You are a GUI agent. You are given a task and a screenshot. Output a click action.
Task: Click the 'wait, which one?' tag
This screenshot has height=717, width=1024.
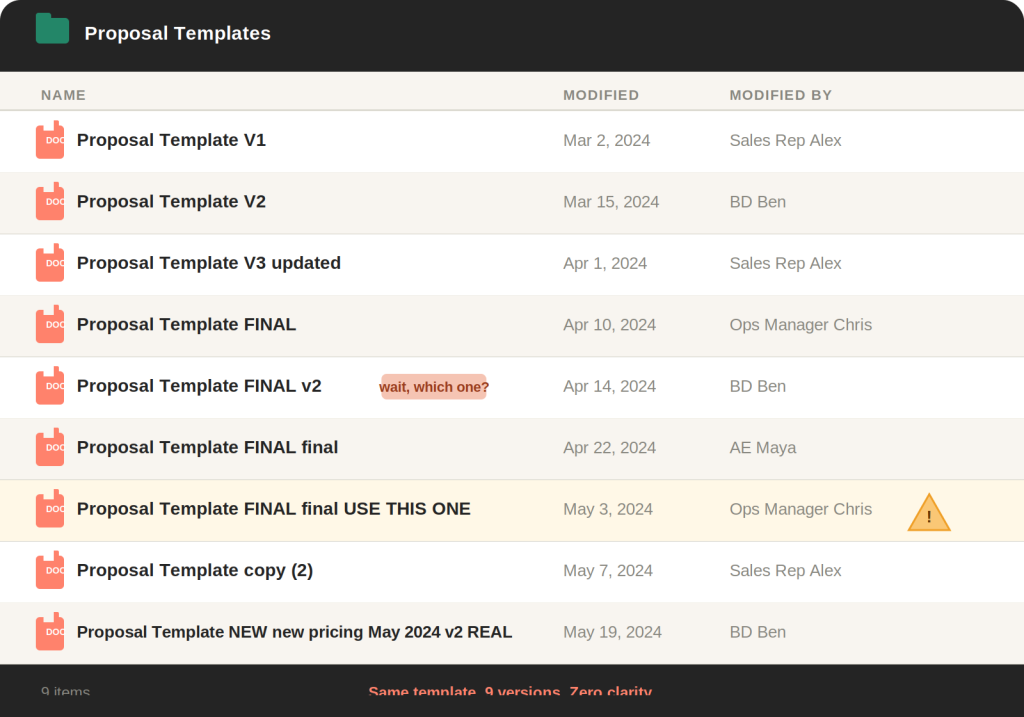click(x=433, y=387)
